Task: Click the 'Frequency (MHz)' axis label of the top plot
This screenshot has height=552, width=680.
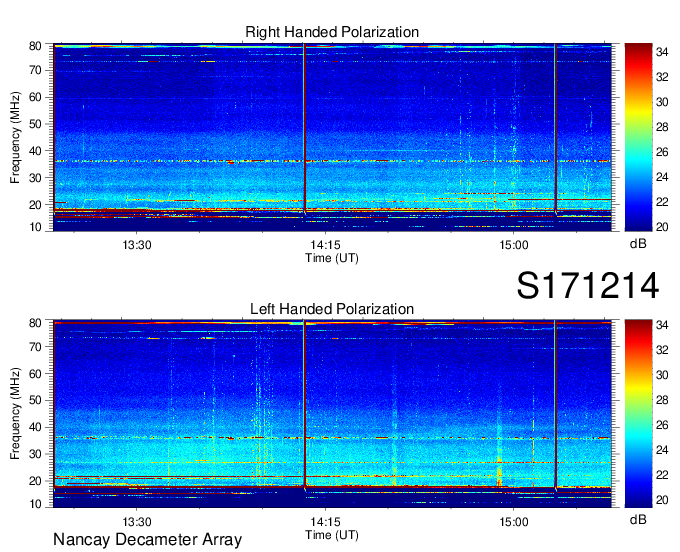Action: point(15,137)
